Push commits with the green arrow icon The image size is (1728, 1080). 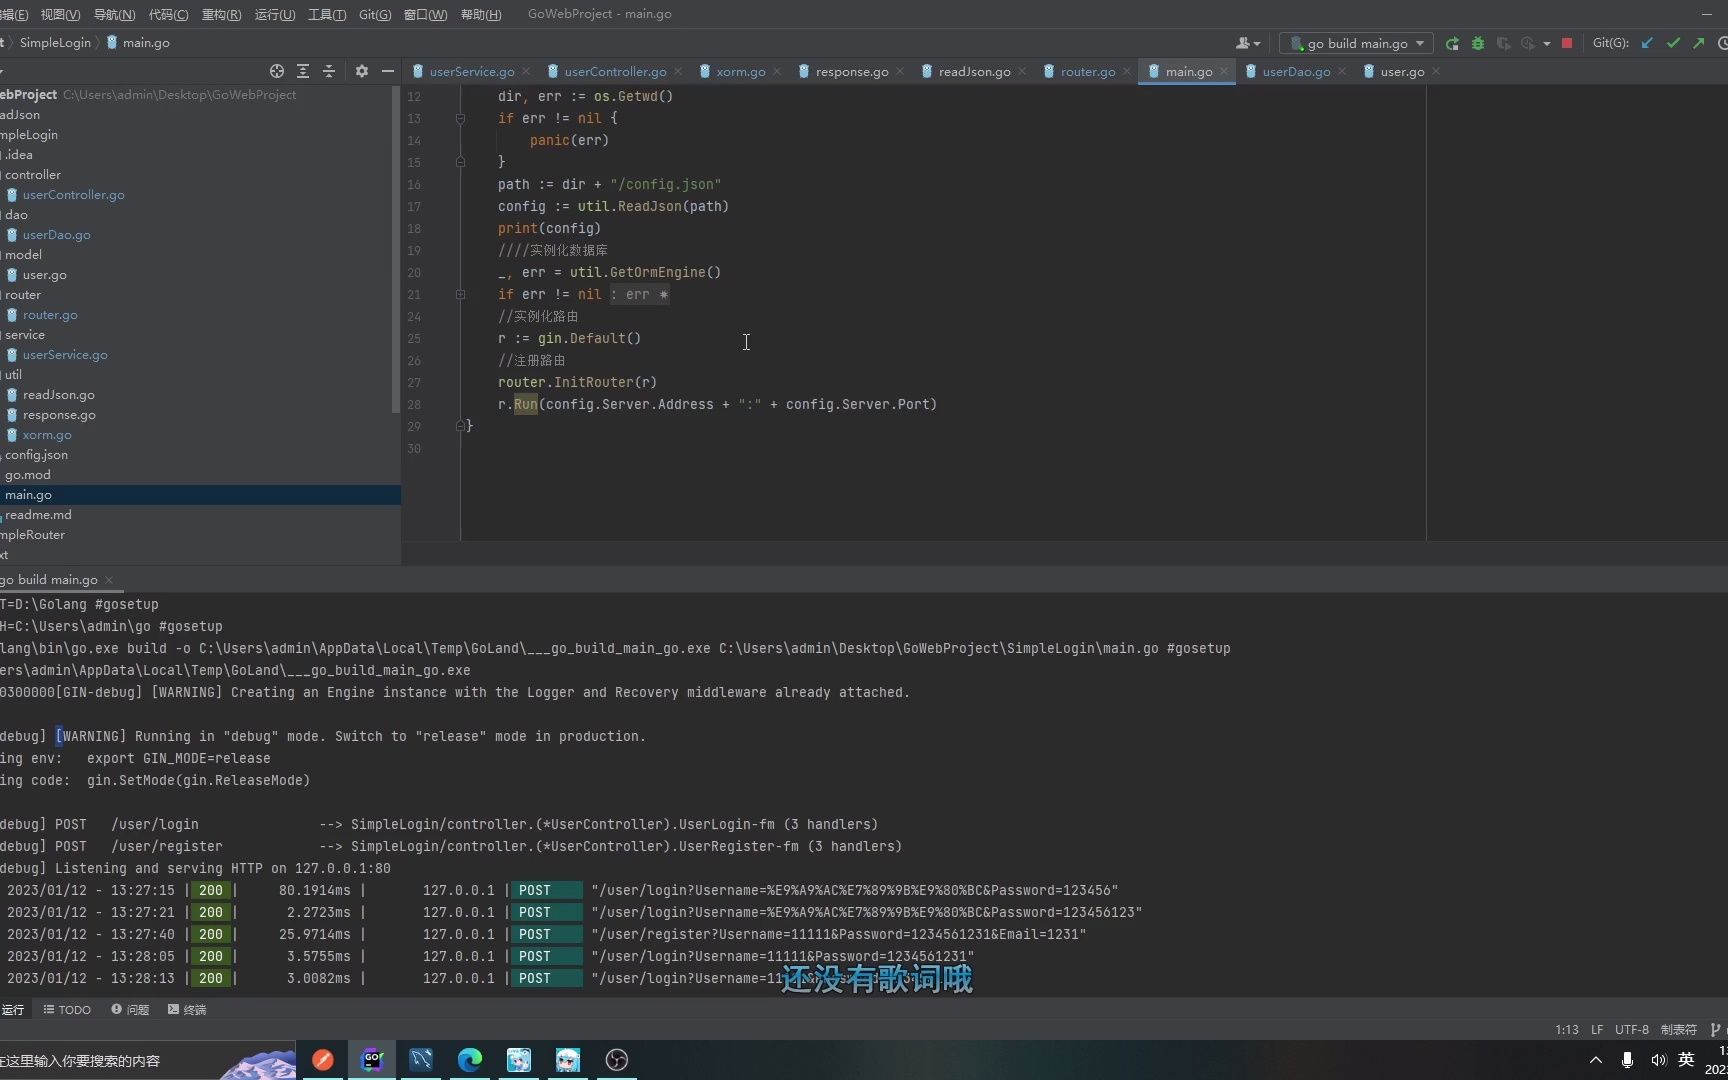1699,43
